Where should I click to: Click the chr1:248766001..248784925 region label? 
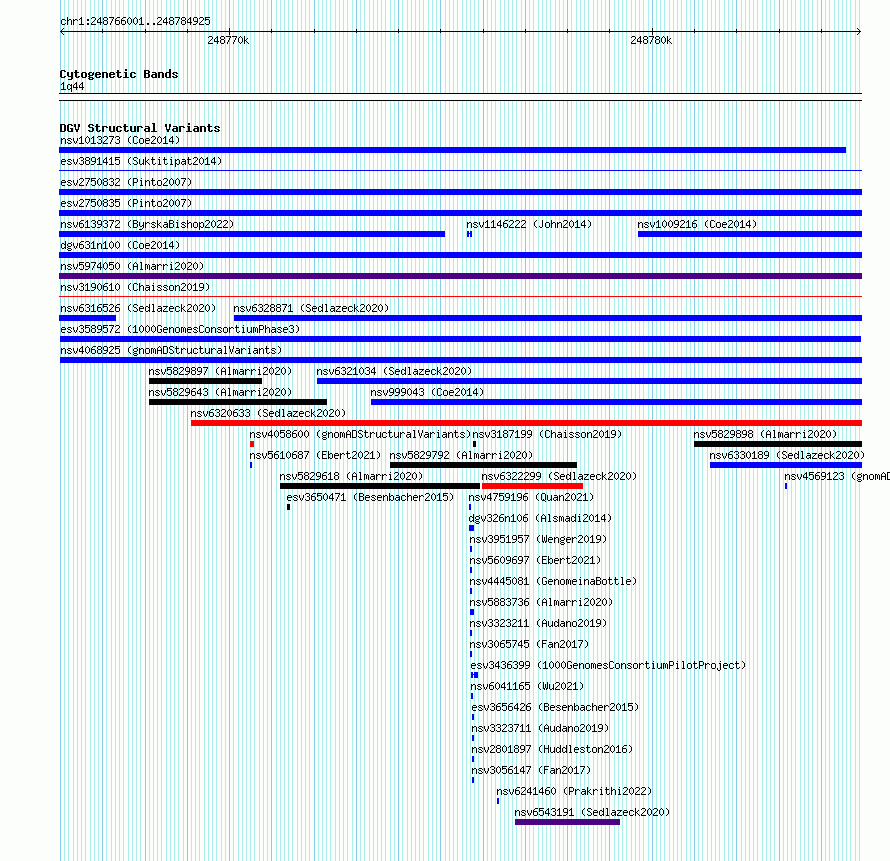135,21
